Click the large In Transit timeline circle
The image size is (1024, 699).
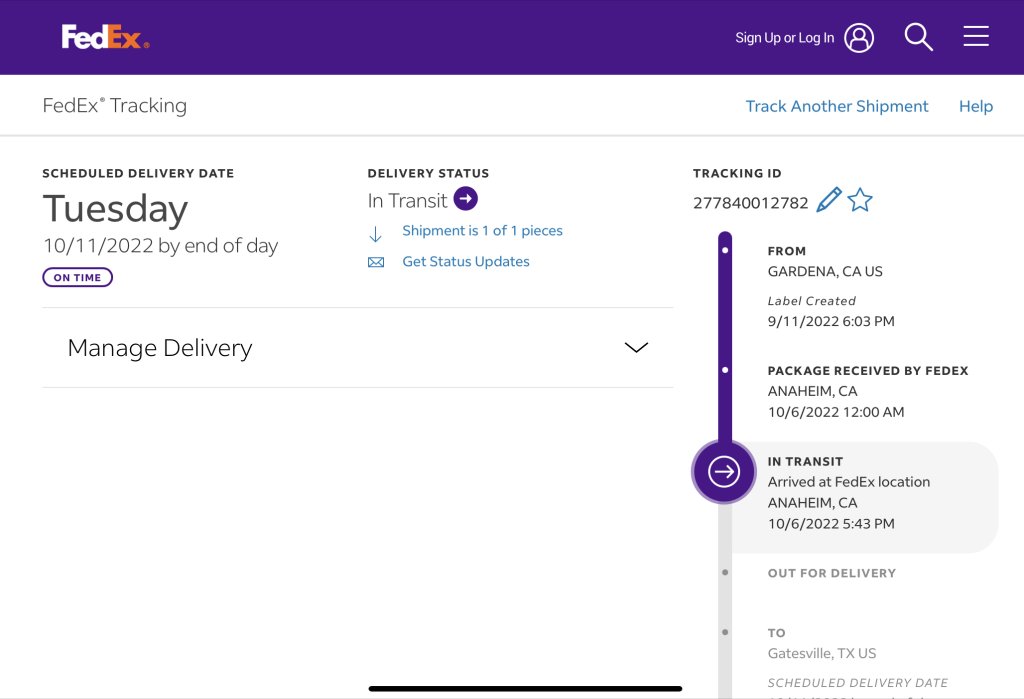point(724,471)
